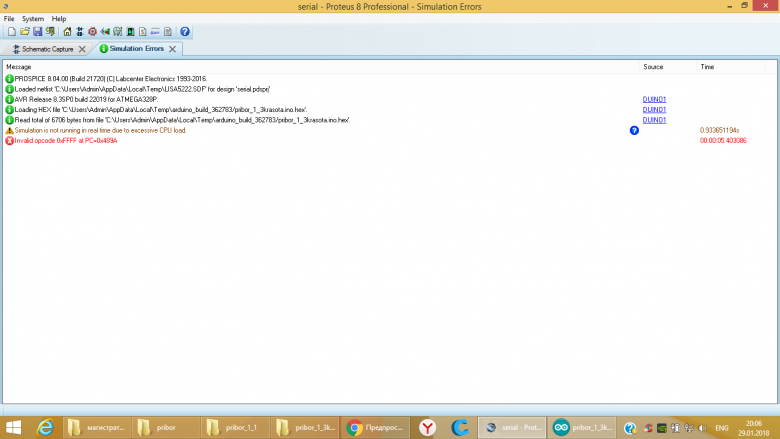The height and width of the screenshot is (439, 780).
Task: Switch to the Arduino 'pribor_1_3k...' taskbar window
Action: click(x=582, y=428)
